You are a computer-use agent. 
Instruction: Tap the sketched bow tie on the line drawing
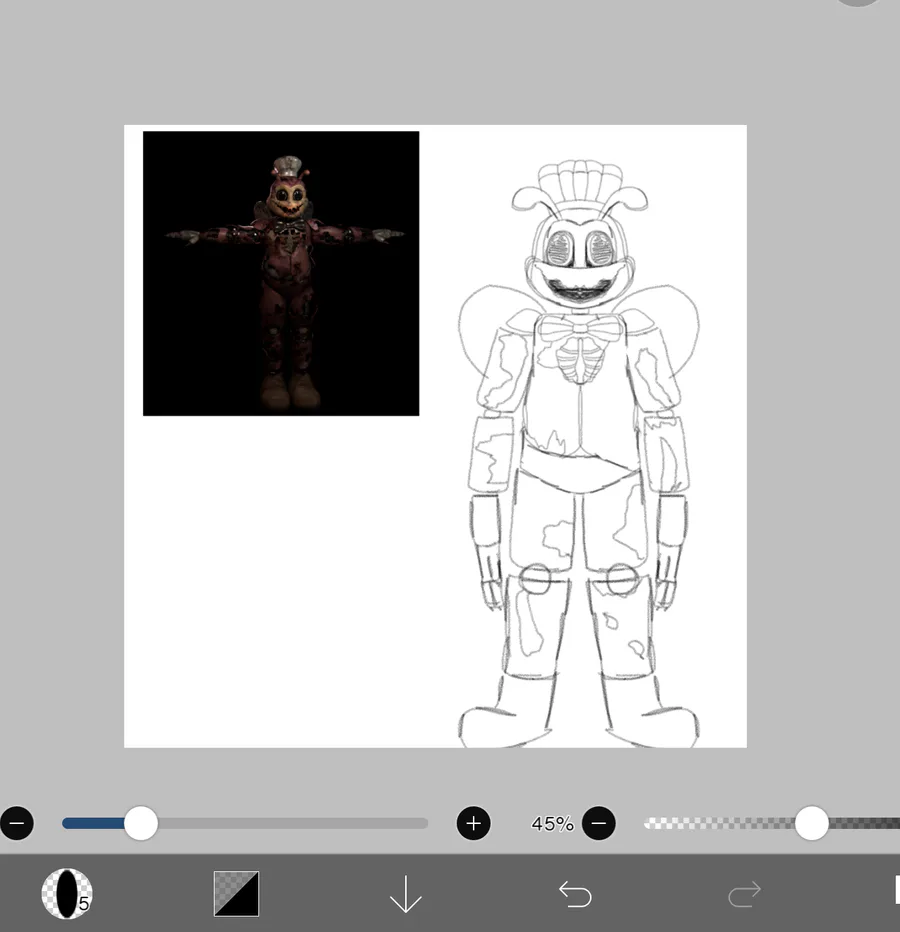(x=579, y=328)
